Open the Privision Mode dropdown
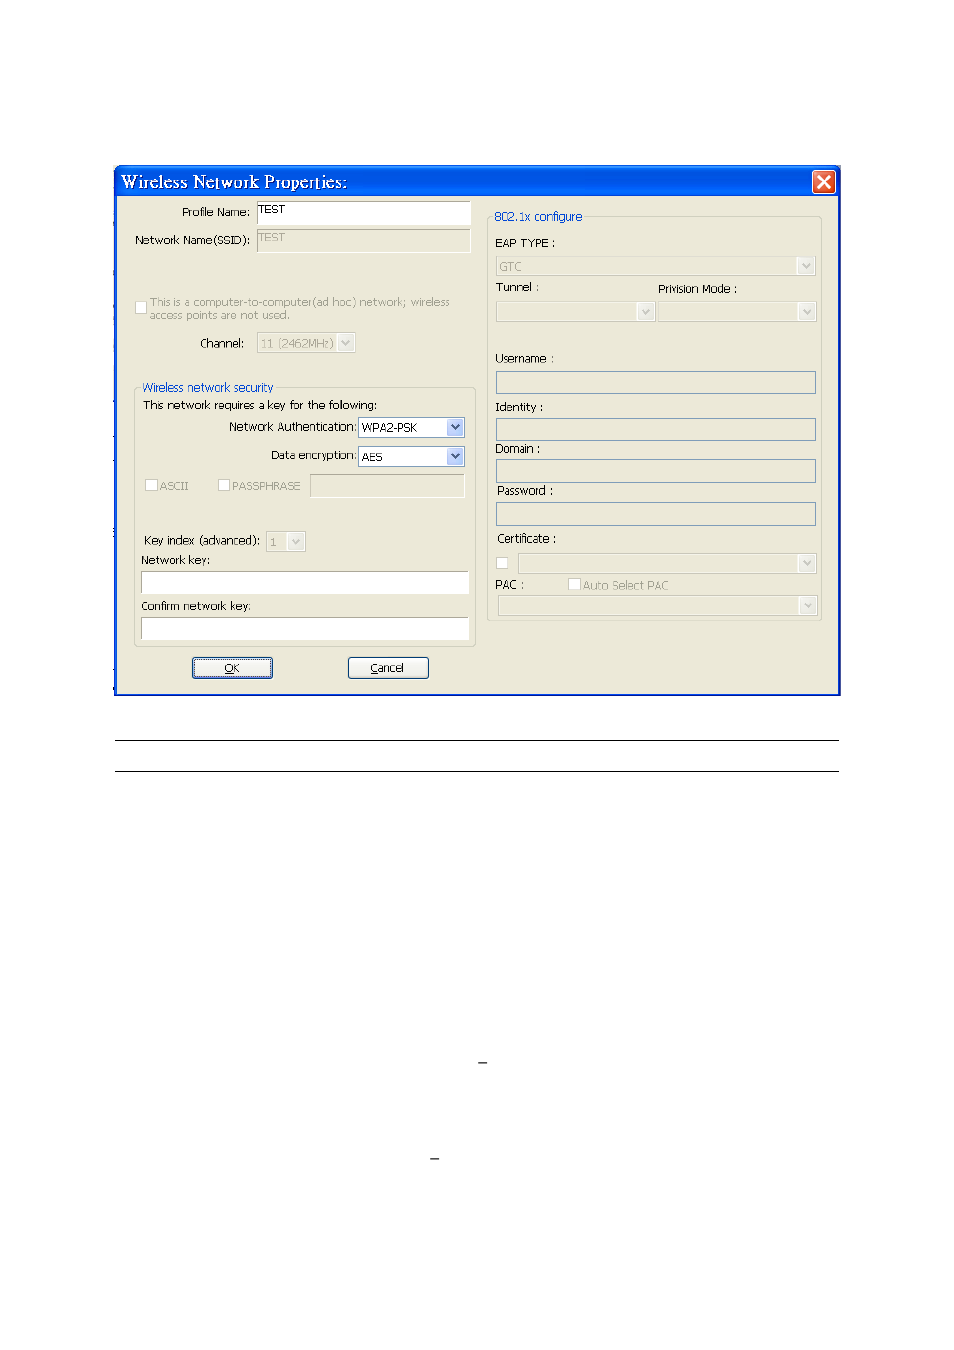The image size is (954, 1350). point(737,312)
